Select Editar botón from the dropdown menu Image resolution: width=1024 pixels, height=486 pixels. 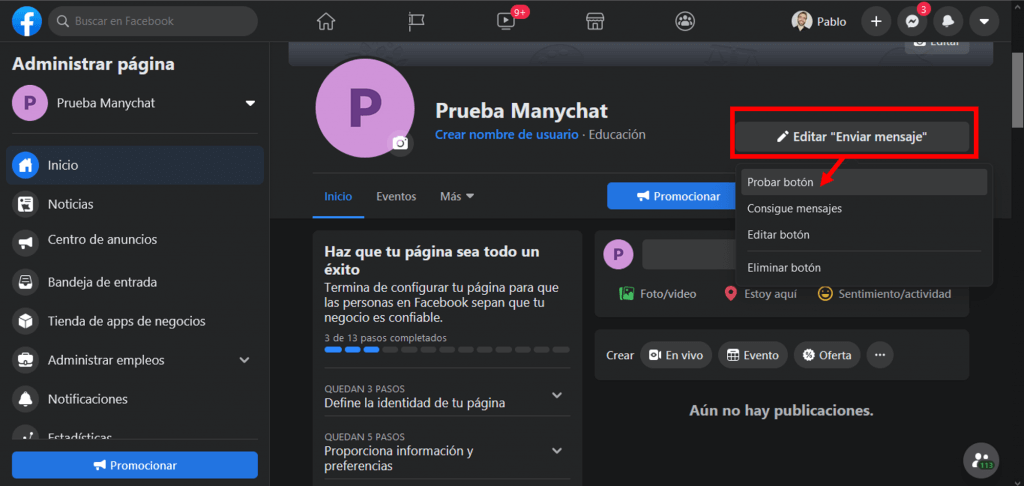pos(863,235)
